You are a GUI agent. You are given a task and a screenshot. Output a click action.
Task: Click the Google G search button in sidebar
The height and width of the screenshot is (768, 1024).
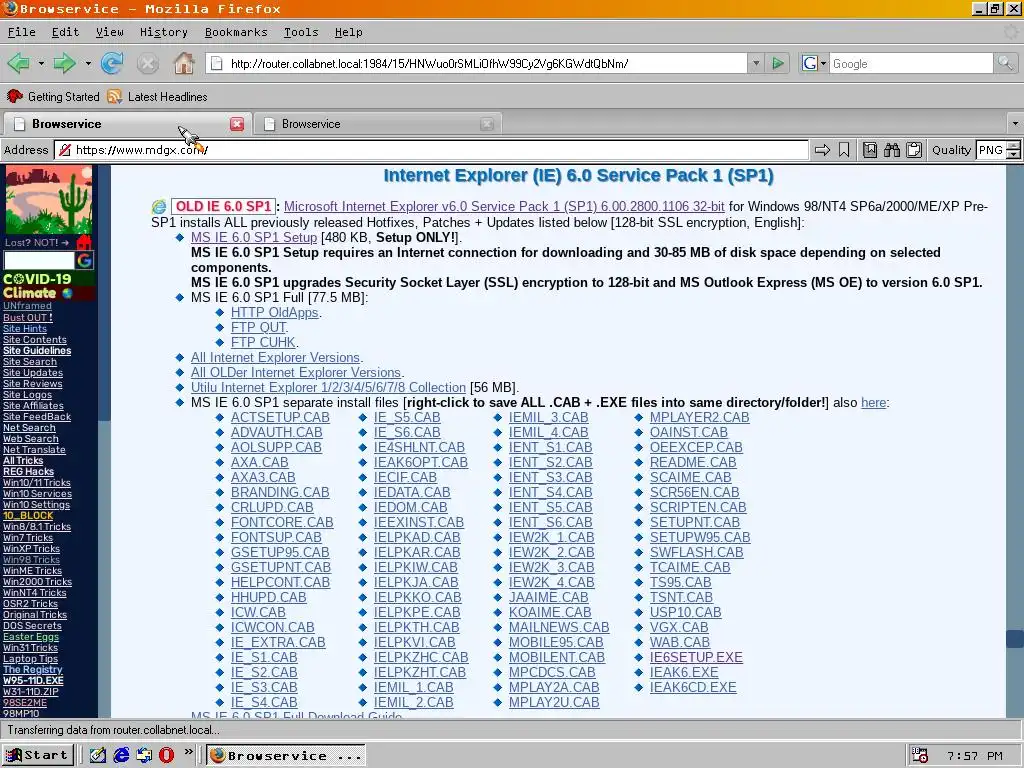point(84,261)
